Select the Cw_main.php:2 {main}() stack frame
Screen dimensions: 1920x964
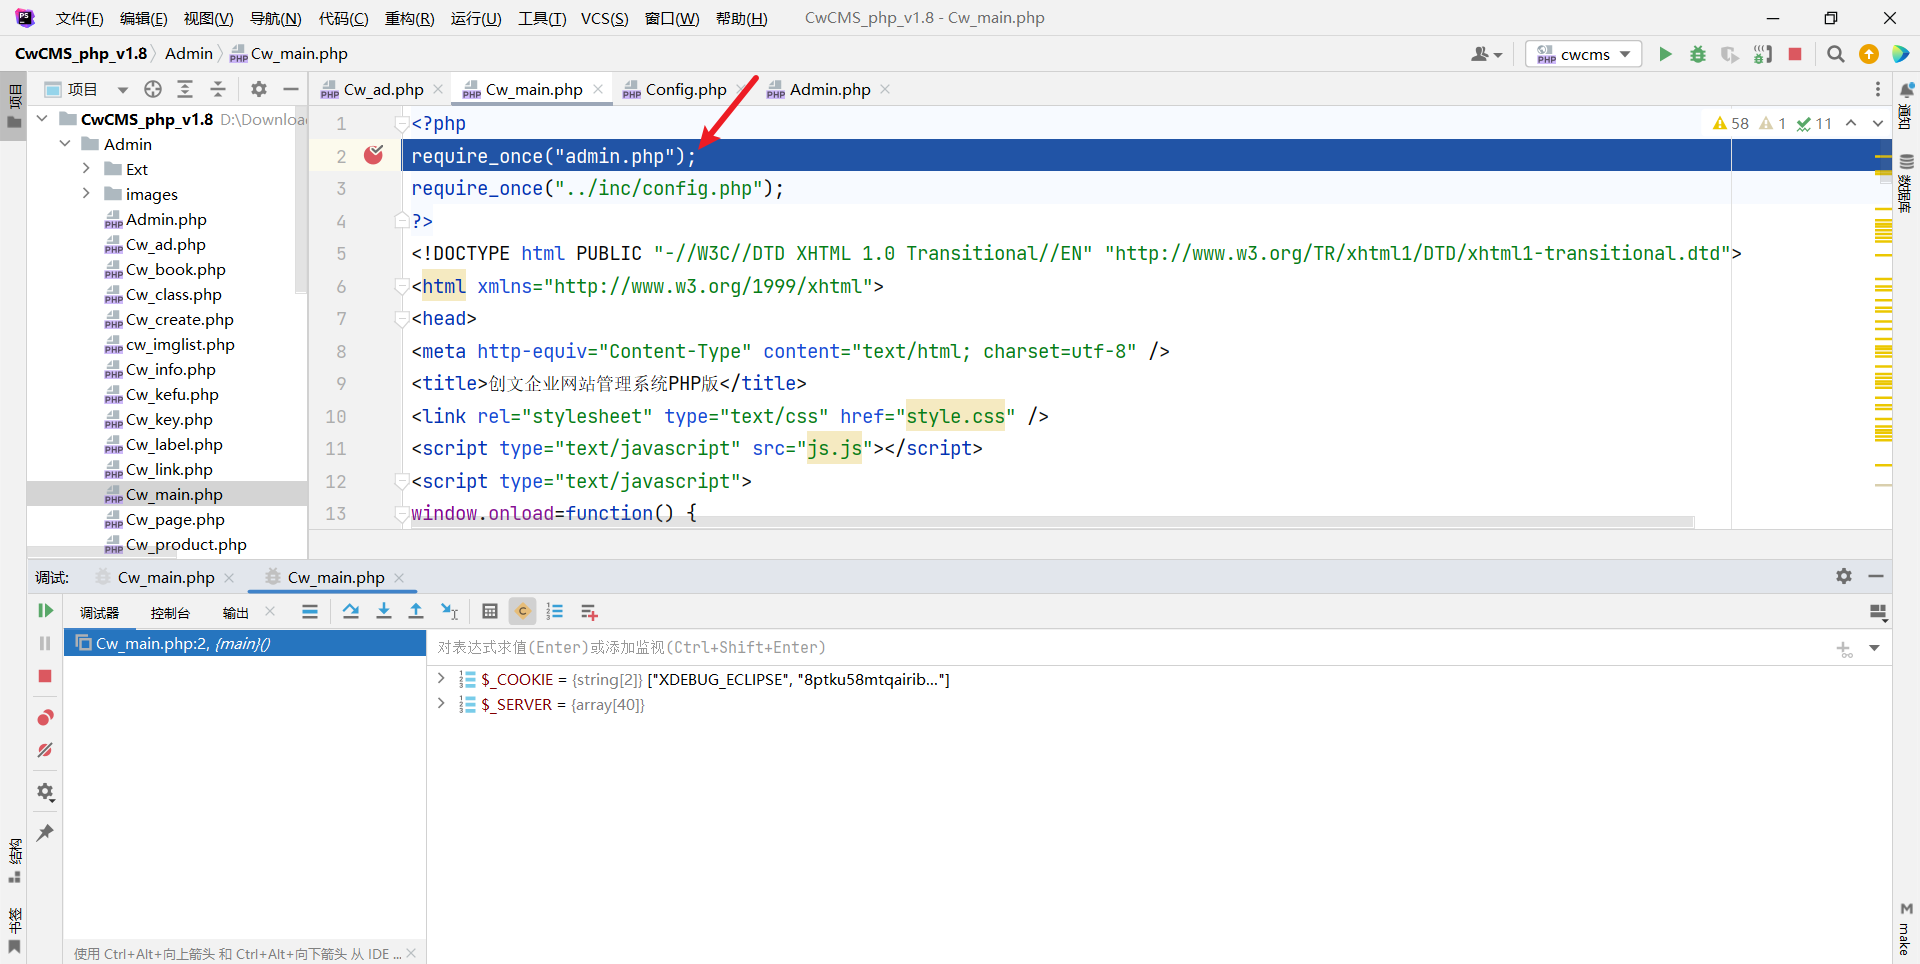click(245, 644)
